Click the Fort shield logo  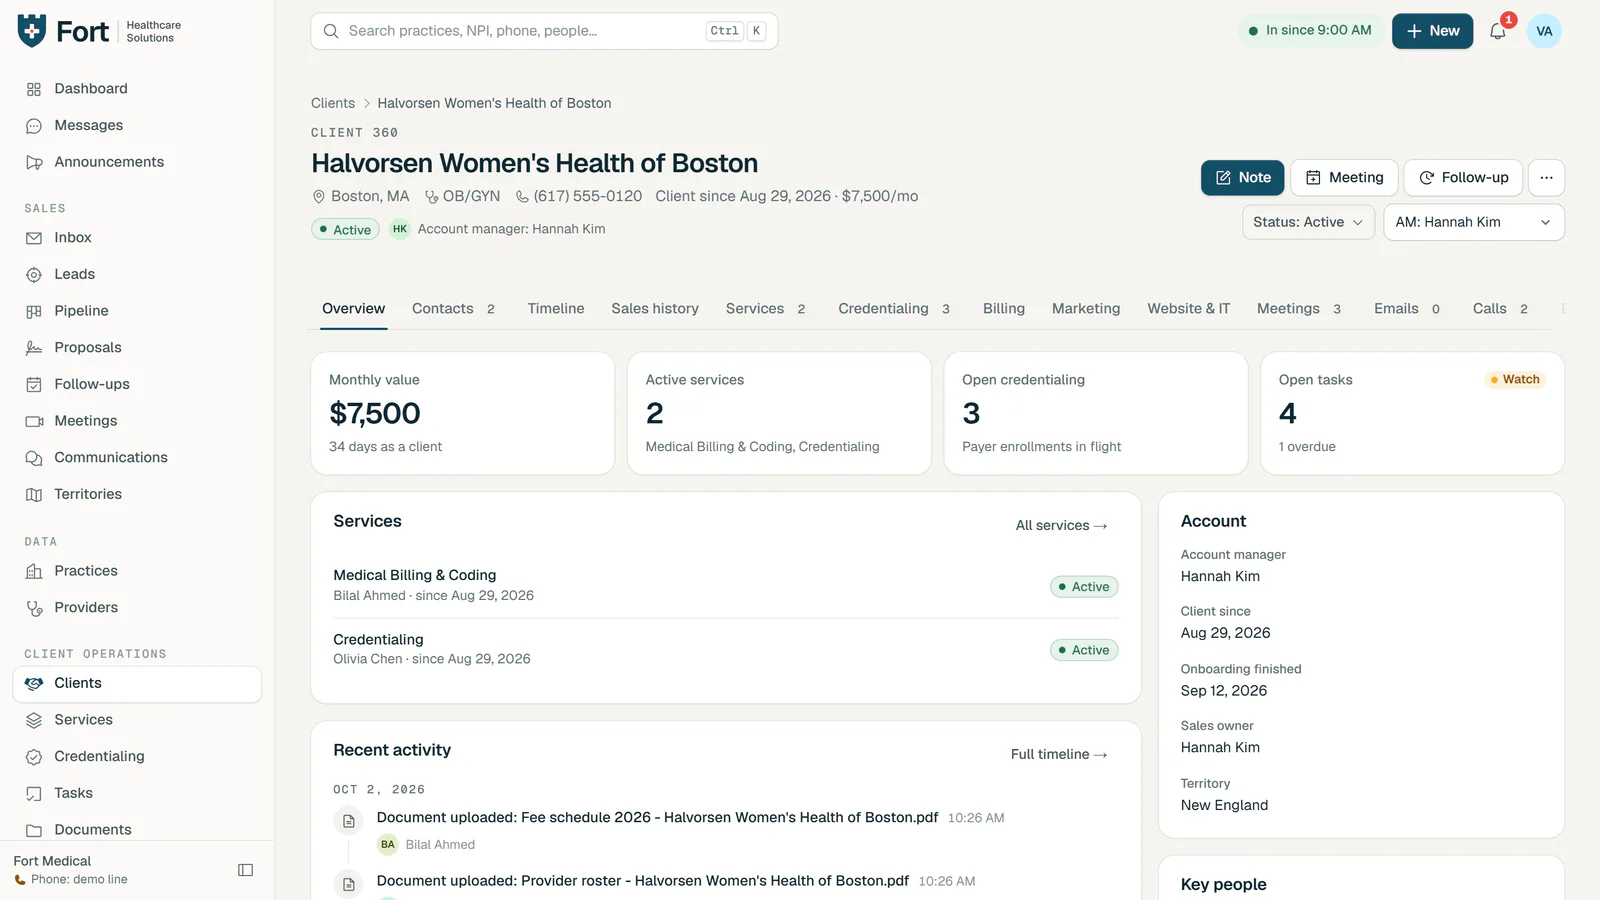[32, 31]
